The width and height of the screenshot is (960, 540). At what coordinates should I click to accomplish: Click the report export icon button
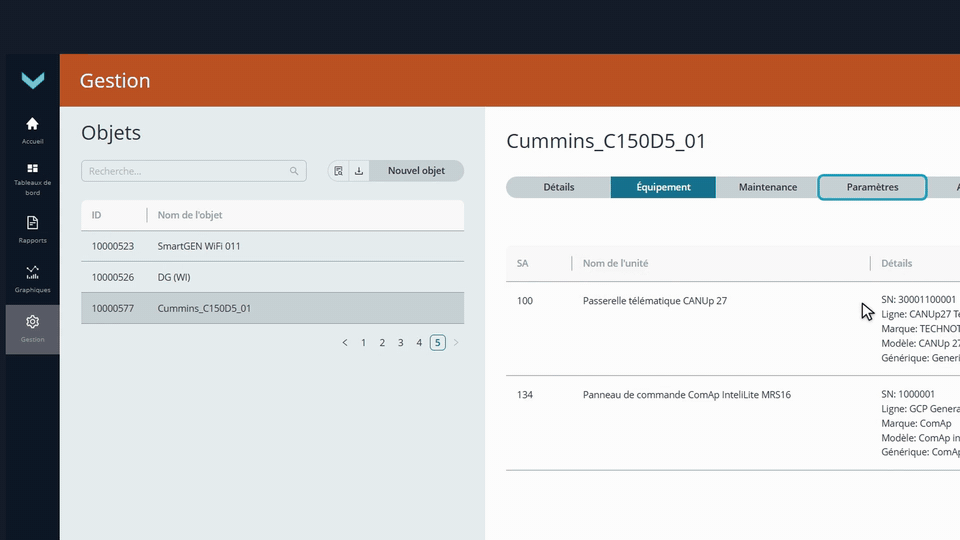point(339,171)
